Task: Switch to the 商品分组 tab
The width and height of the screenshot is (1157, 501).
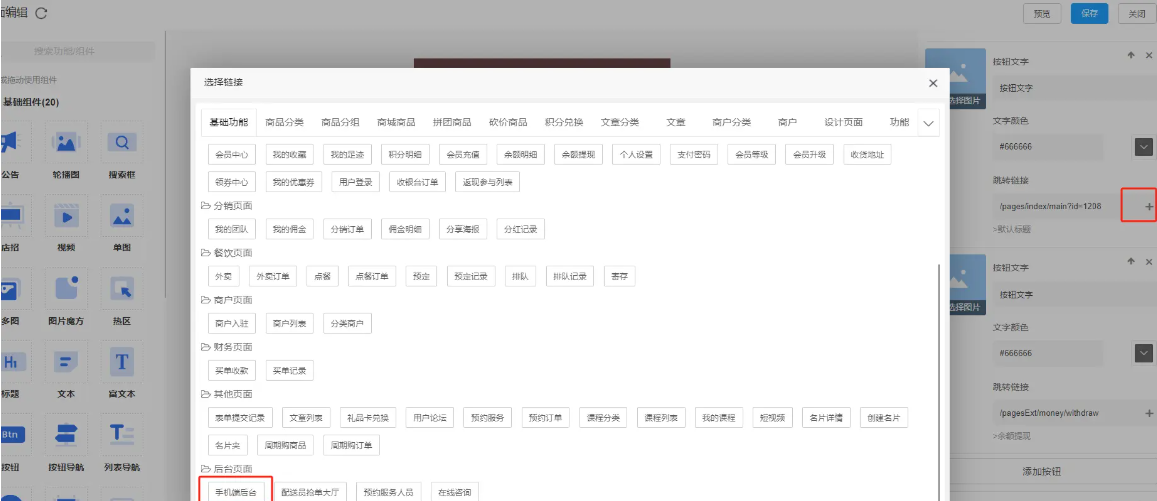Action: click(340, 122)
